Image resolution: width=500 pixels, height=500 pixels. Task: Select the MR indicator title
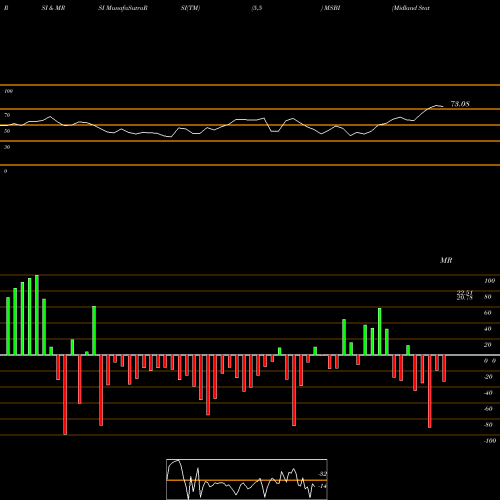click(x=446, y=260)
